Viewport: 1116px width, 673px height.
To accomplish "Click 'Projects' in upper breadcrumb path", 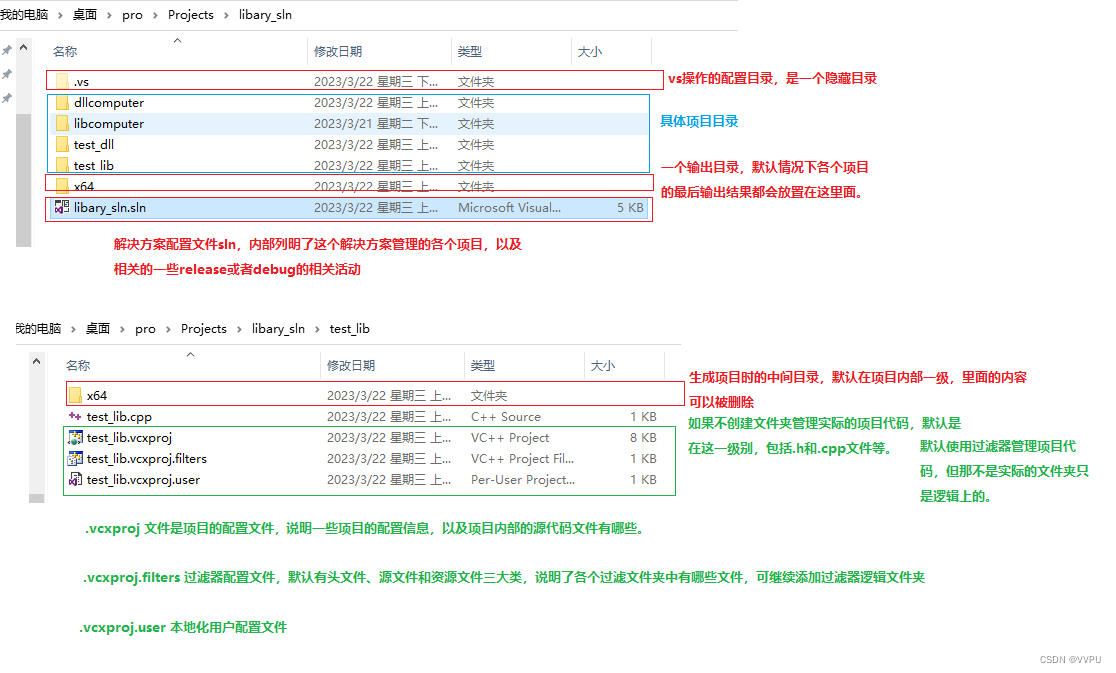I will tap(191, 15).
